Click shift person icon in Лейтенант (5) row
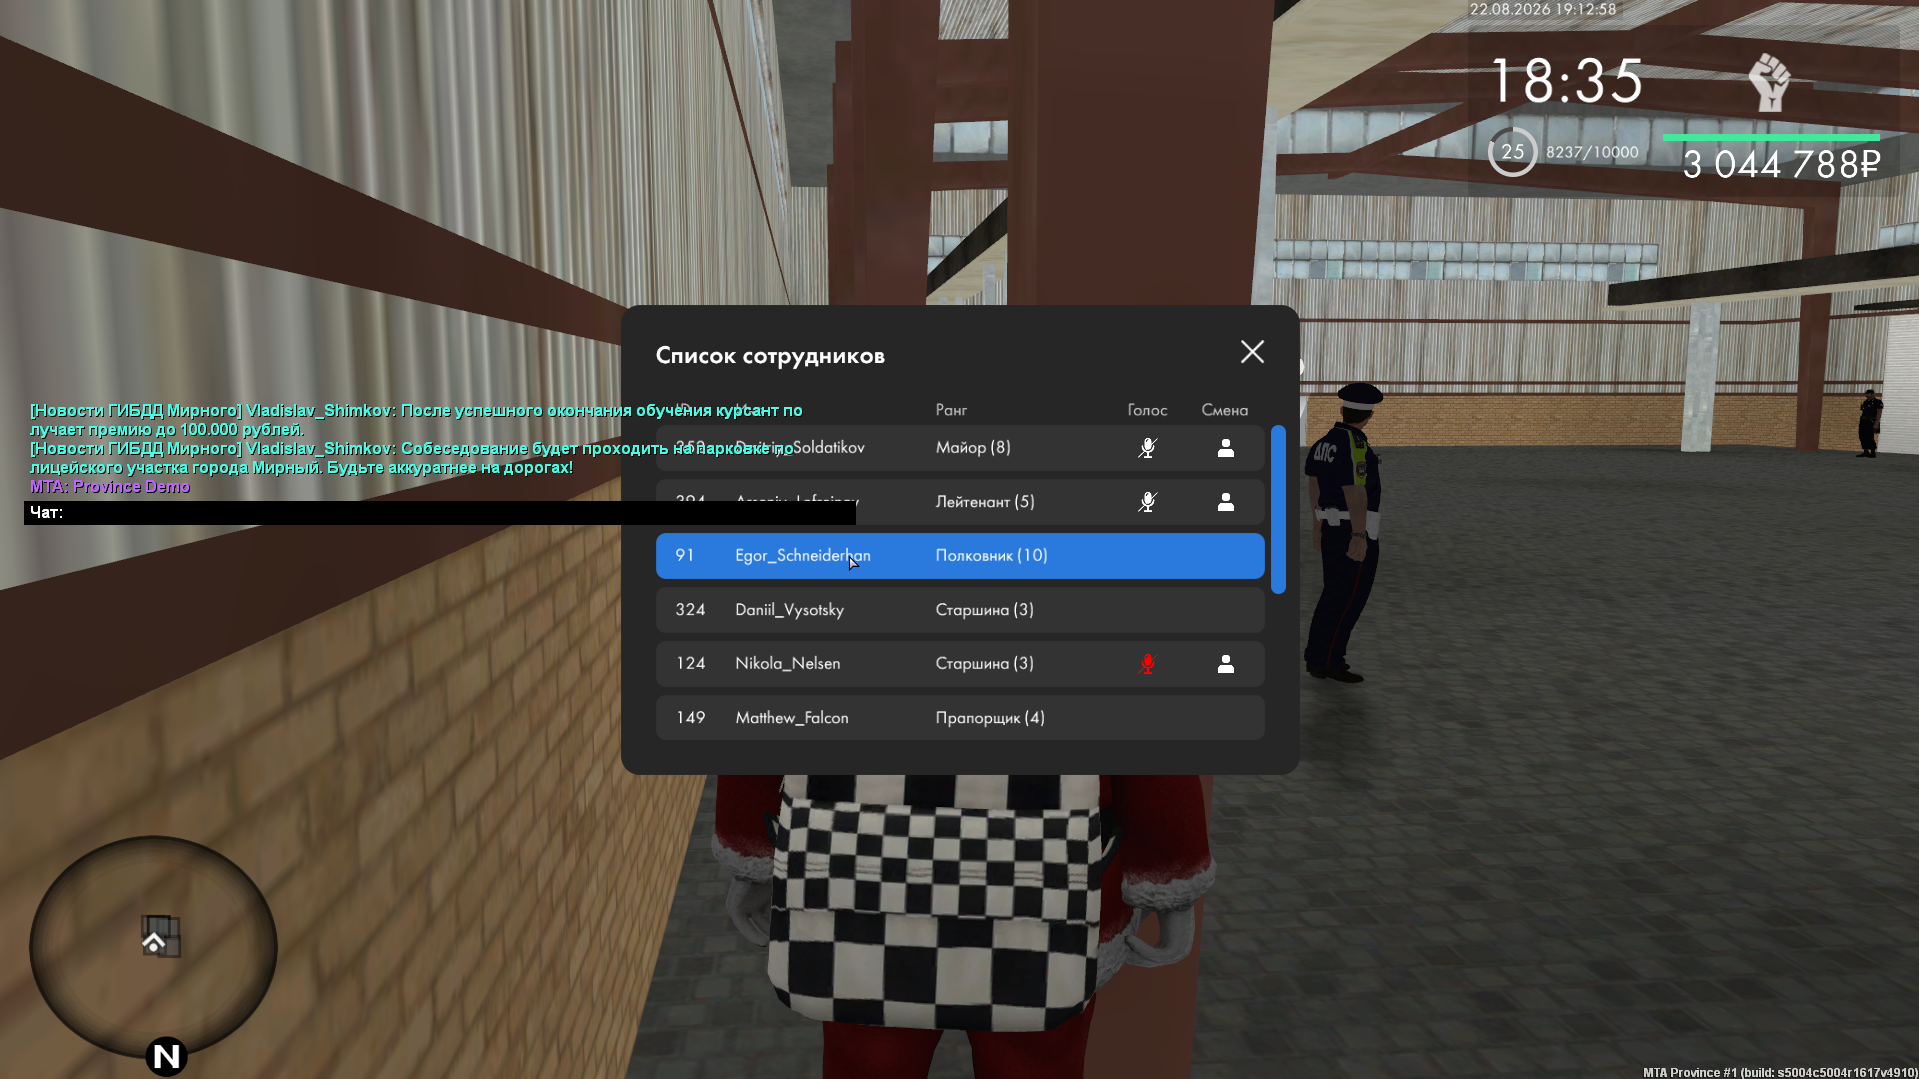 point(1226,502)
